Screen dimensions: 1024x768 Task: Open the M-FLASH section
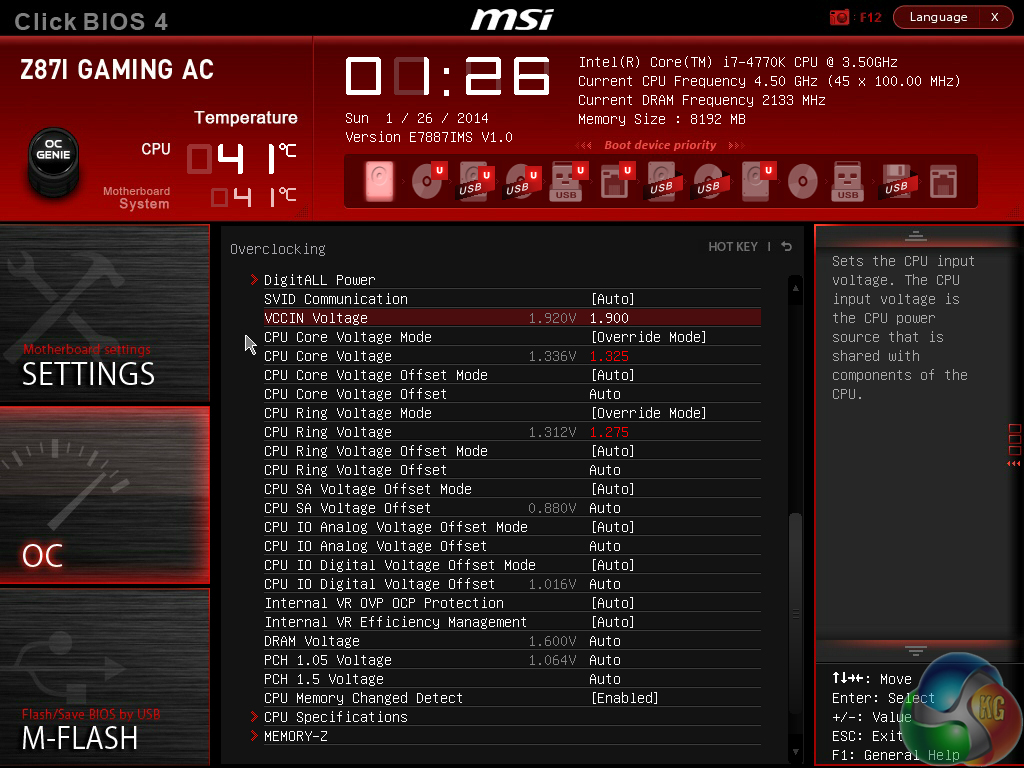pos(104,677)
